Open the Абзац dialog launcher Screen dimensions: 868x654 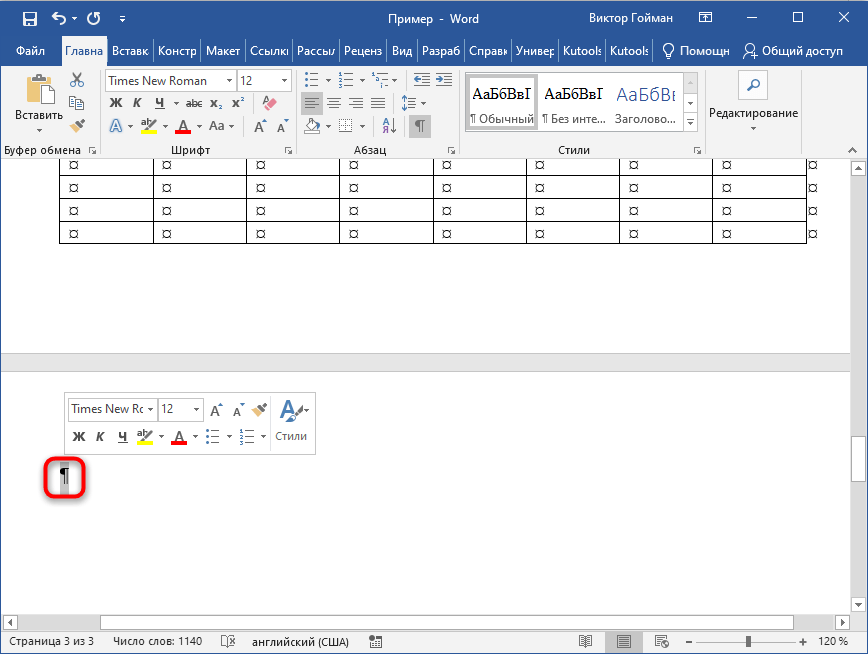(452, 151)
